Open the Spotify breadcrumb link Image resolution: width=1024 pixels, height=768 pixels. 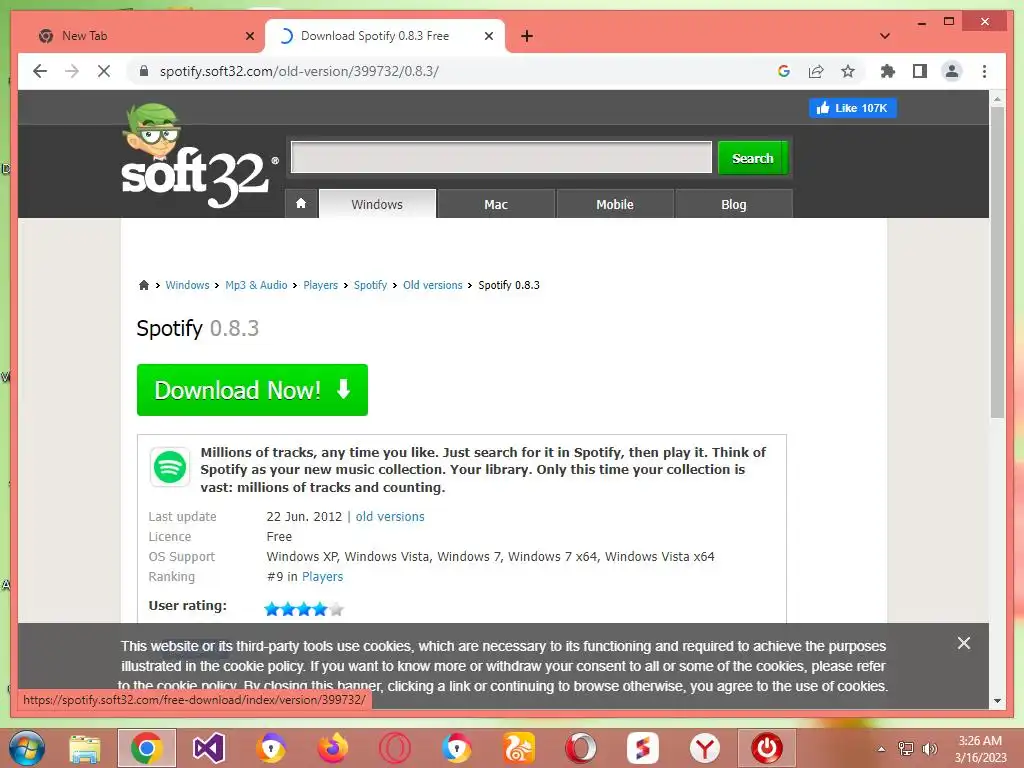pos(370,285)
